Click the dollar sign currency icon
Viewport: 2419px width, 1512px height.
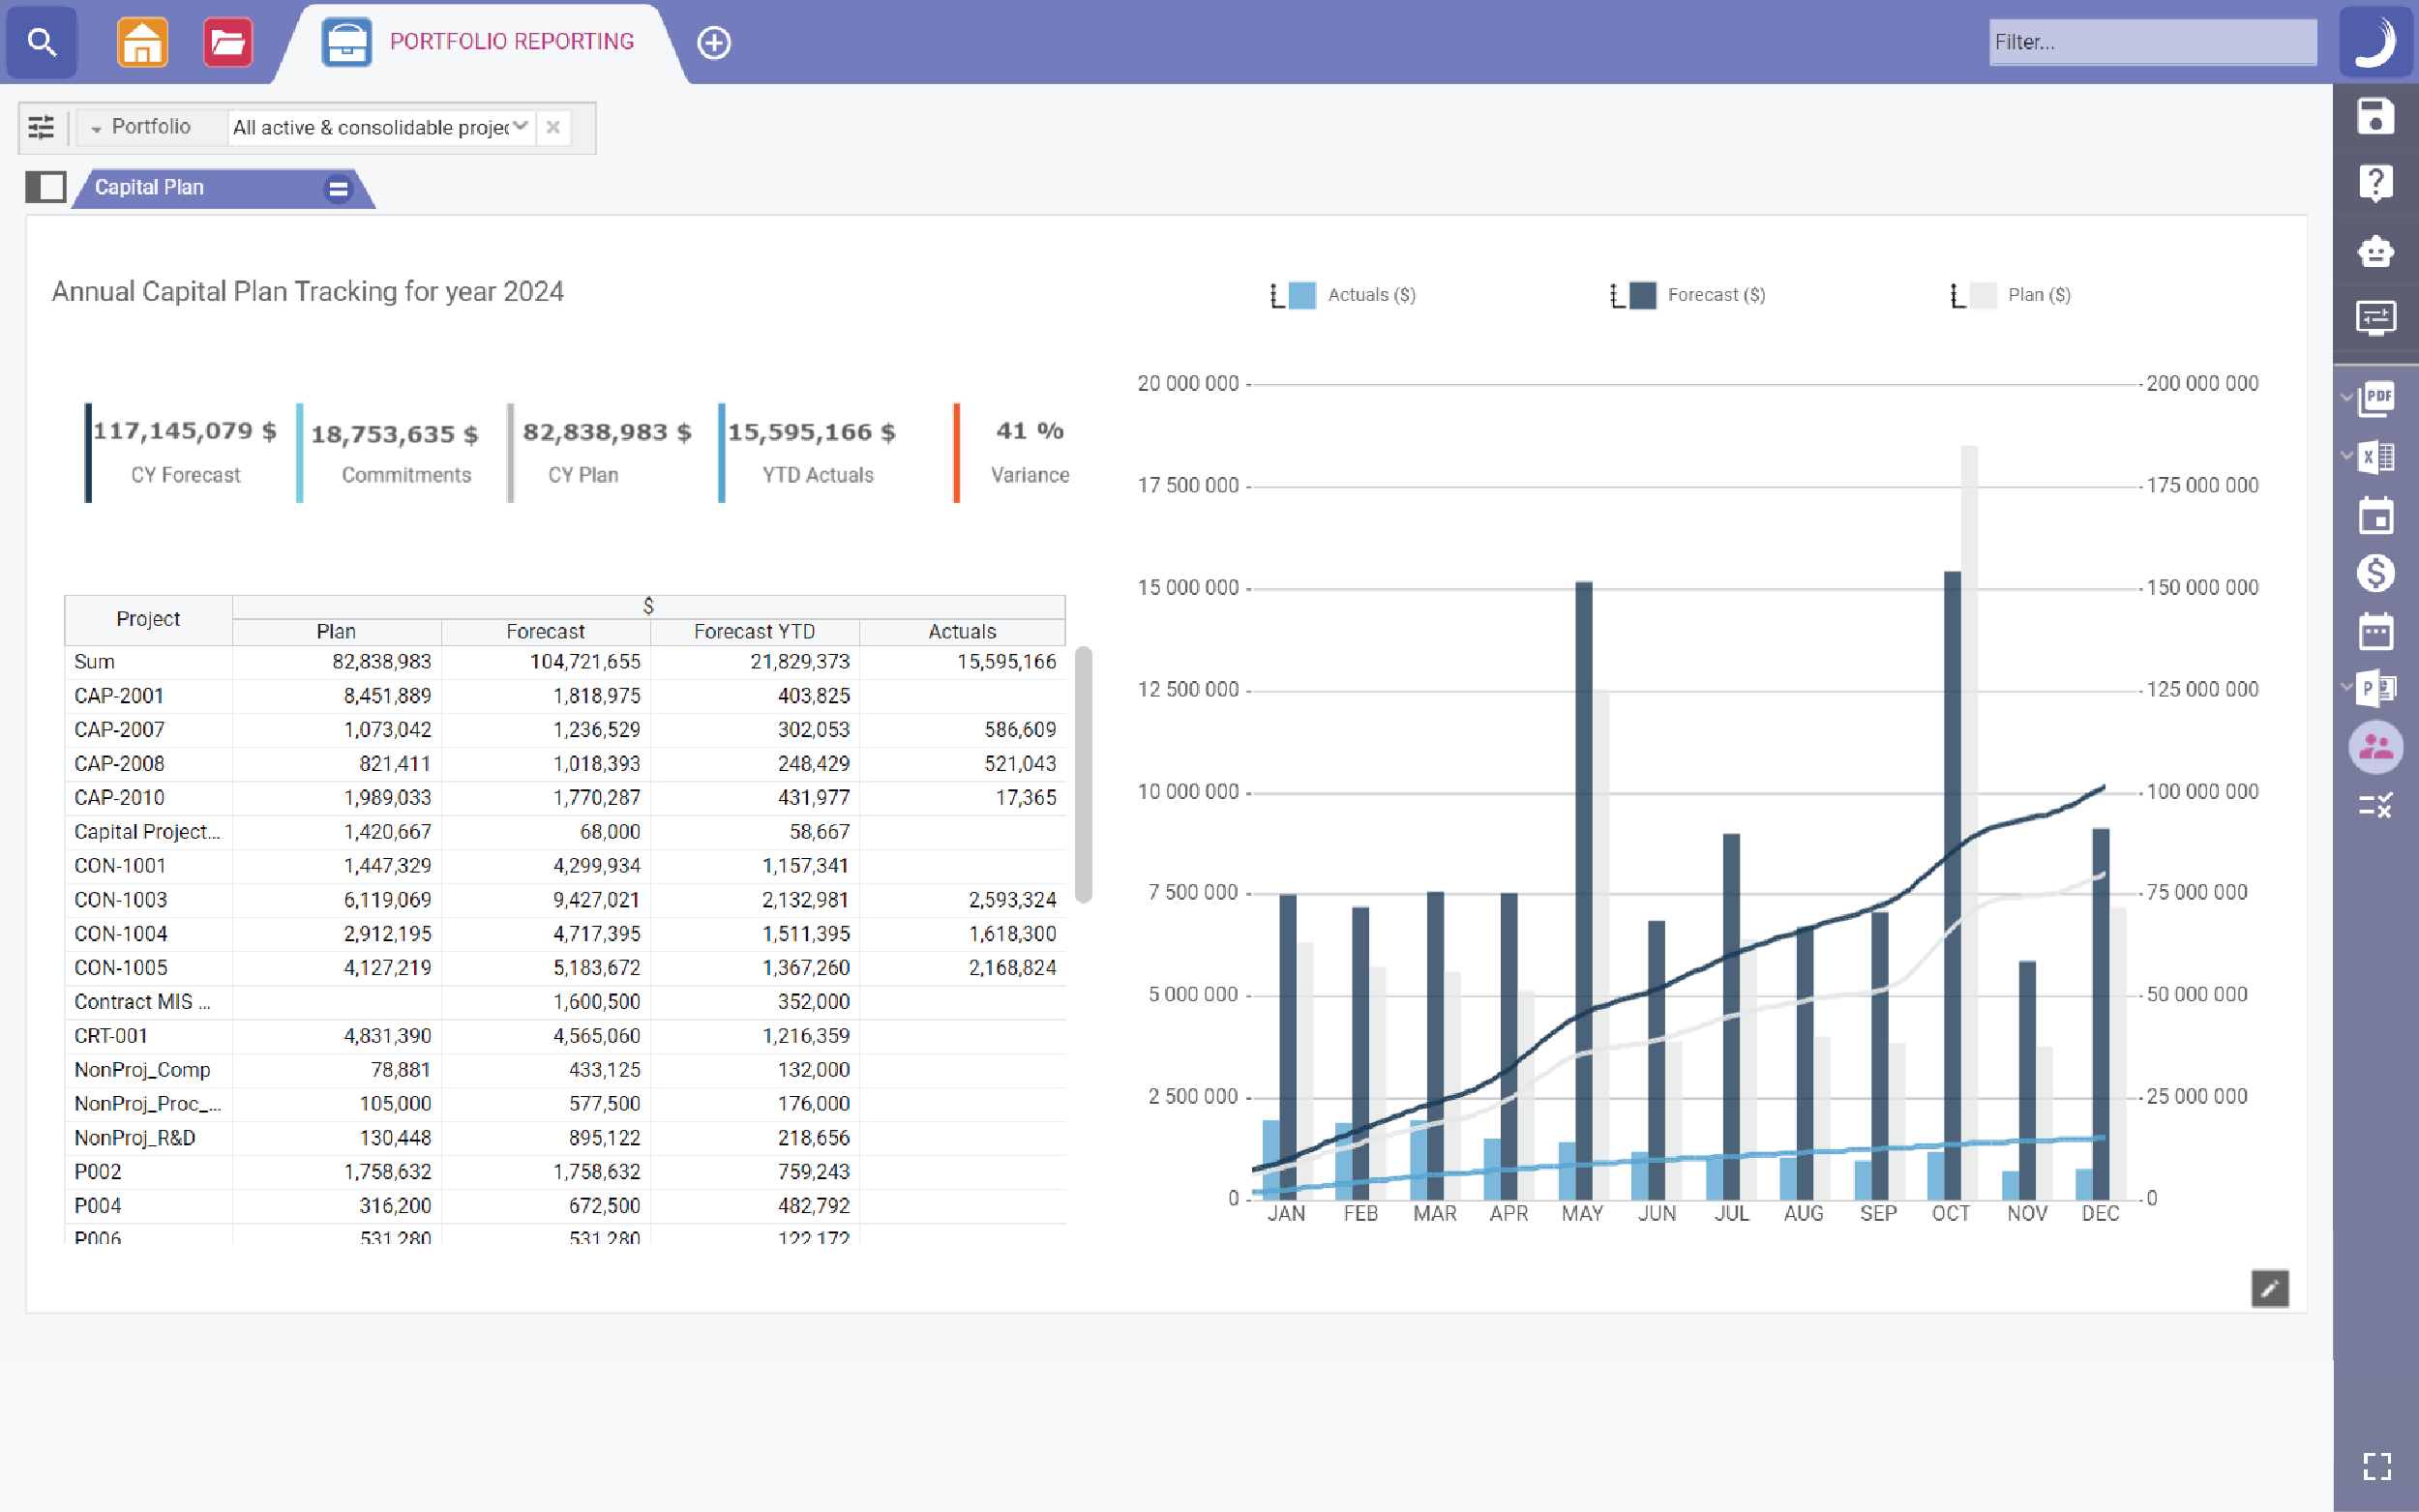[x=2375, y=573]
